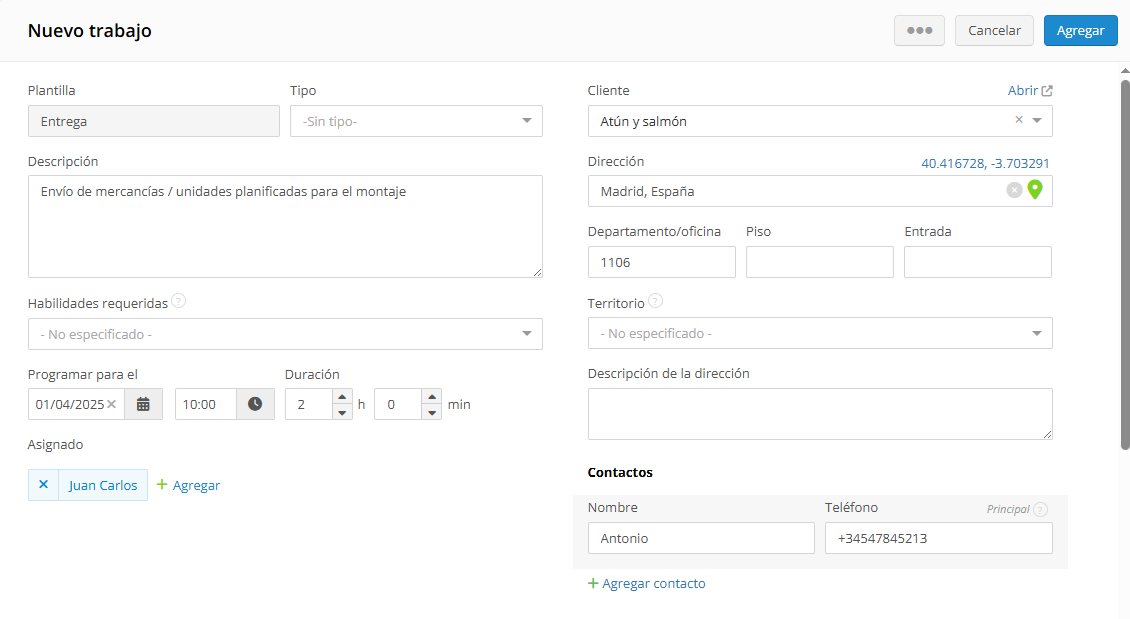1130x619 pixels.
Task: Click the Nombre field with Antonio
Action: [x=701, y=538]
